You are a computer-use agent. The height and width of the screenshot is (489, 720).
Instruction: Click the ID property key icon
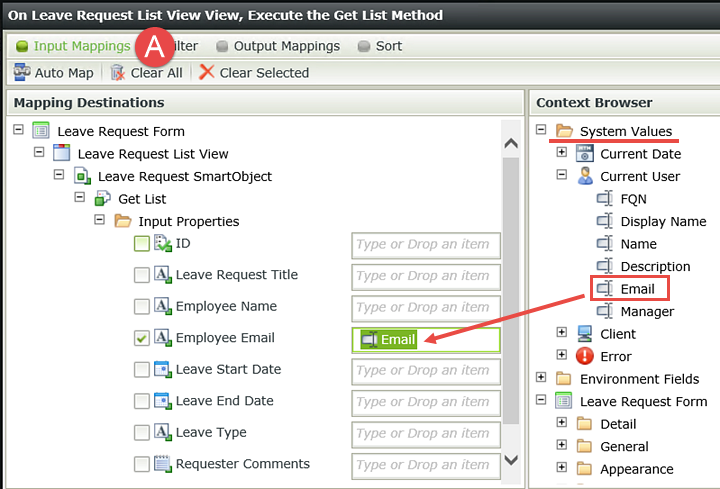163,243
